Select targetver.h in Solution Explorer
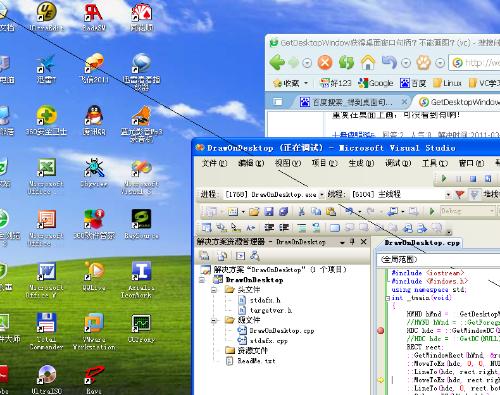The width and height of the screenshot is (500, 395). point(265,310)
